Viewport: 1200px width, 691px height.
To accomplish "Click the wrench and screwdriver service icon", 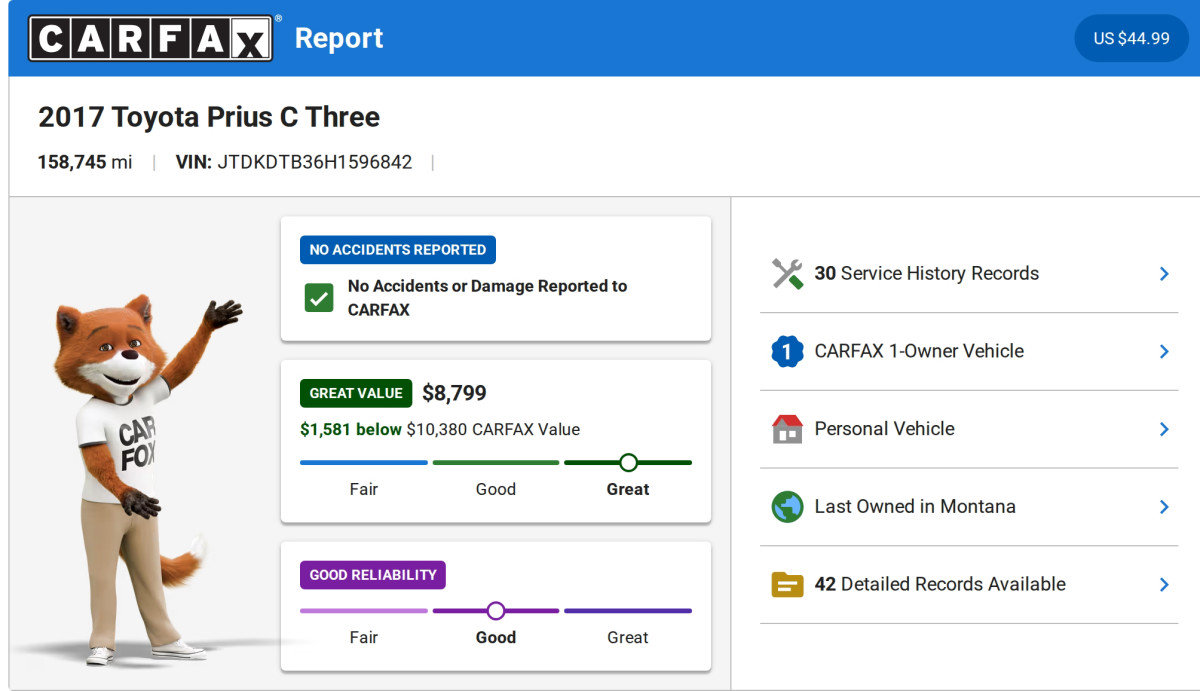I will [x=787, y=273].
